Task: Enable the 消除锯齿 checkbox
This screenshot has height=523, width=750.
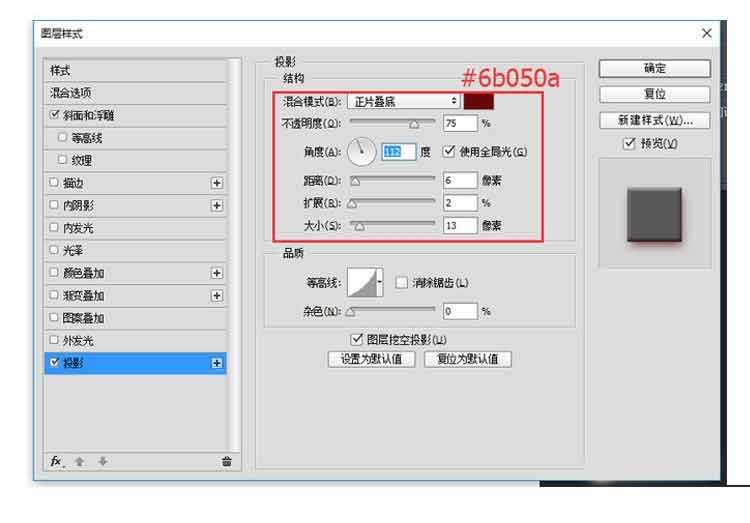Action: coord(402,283)
